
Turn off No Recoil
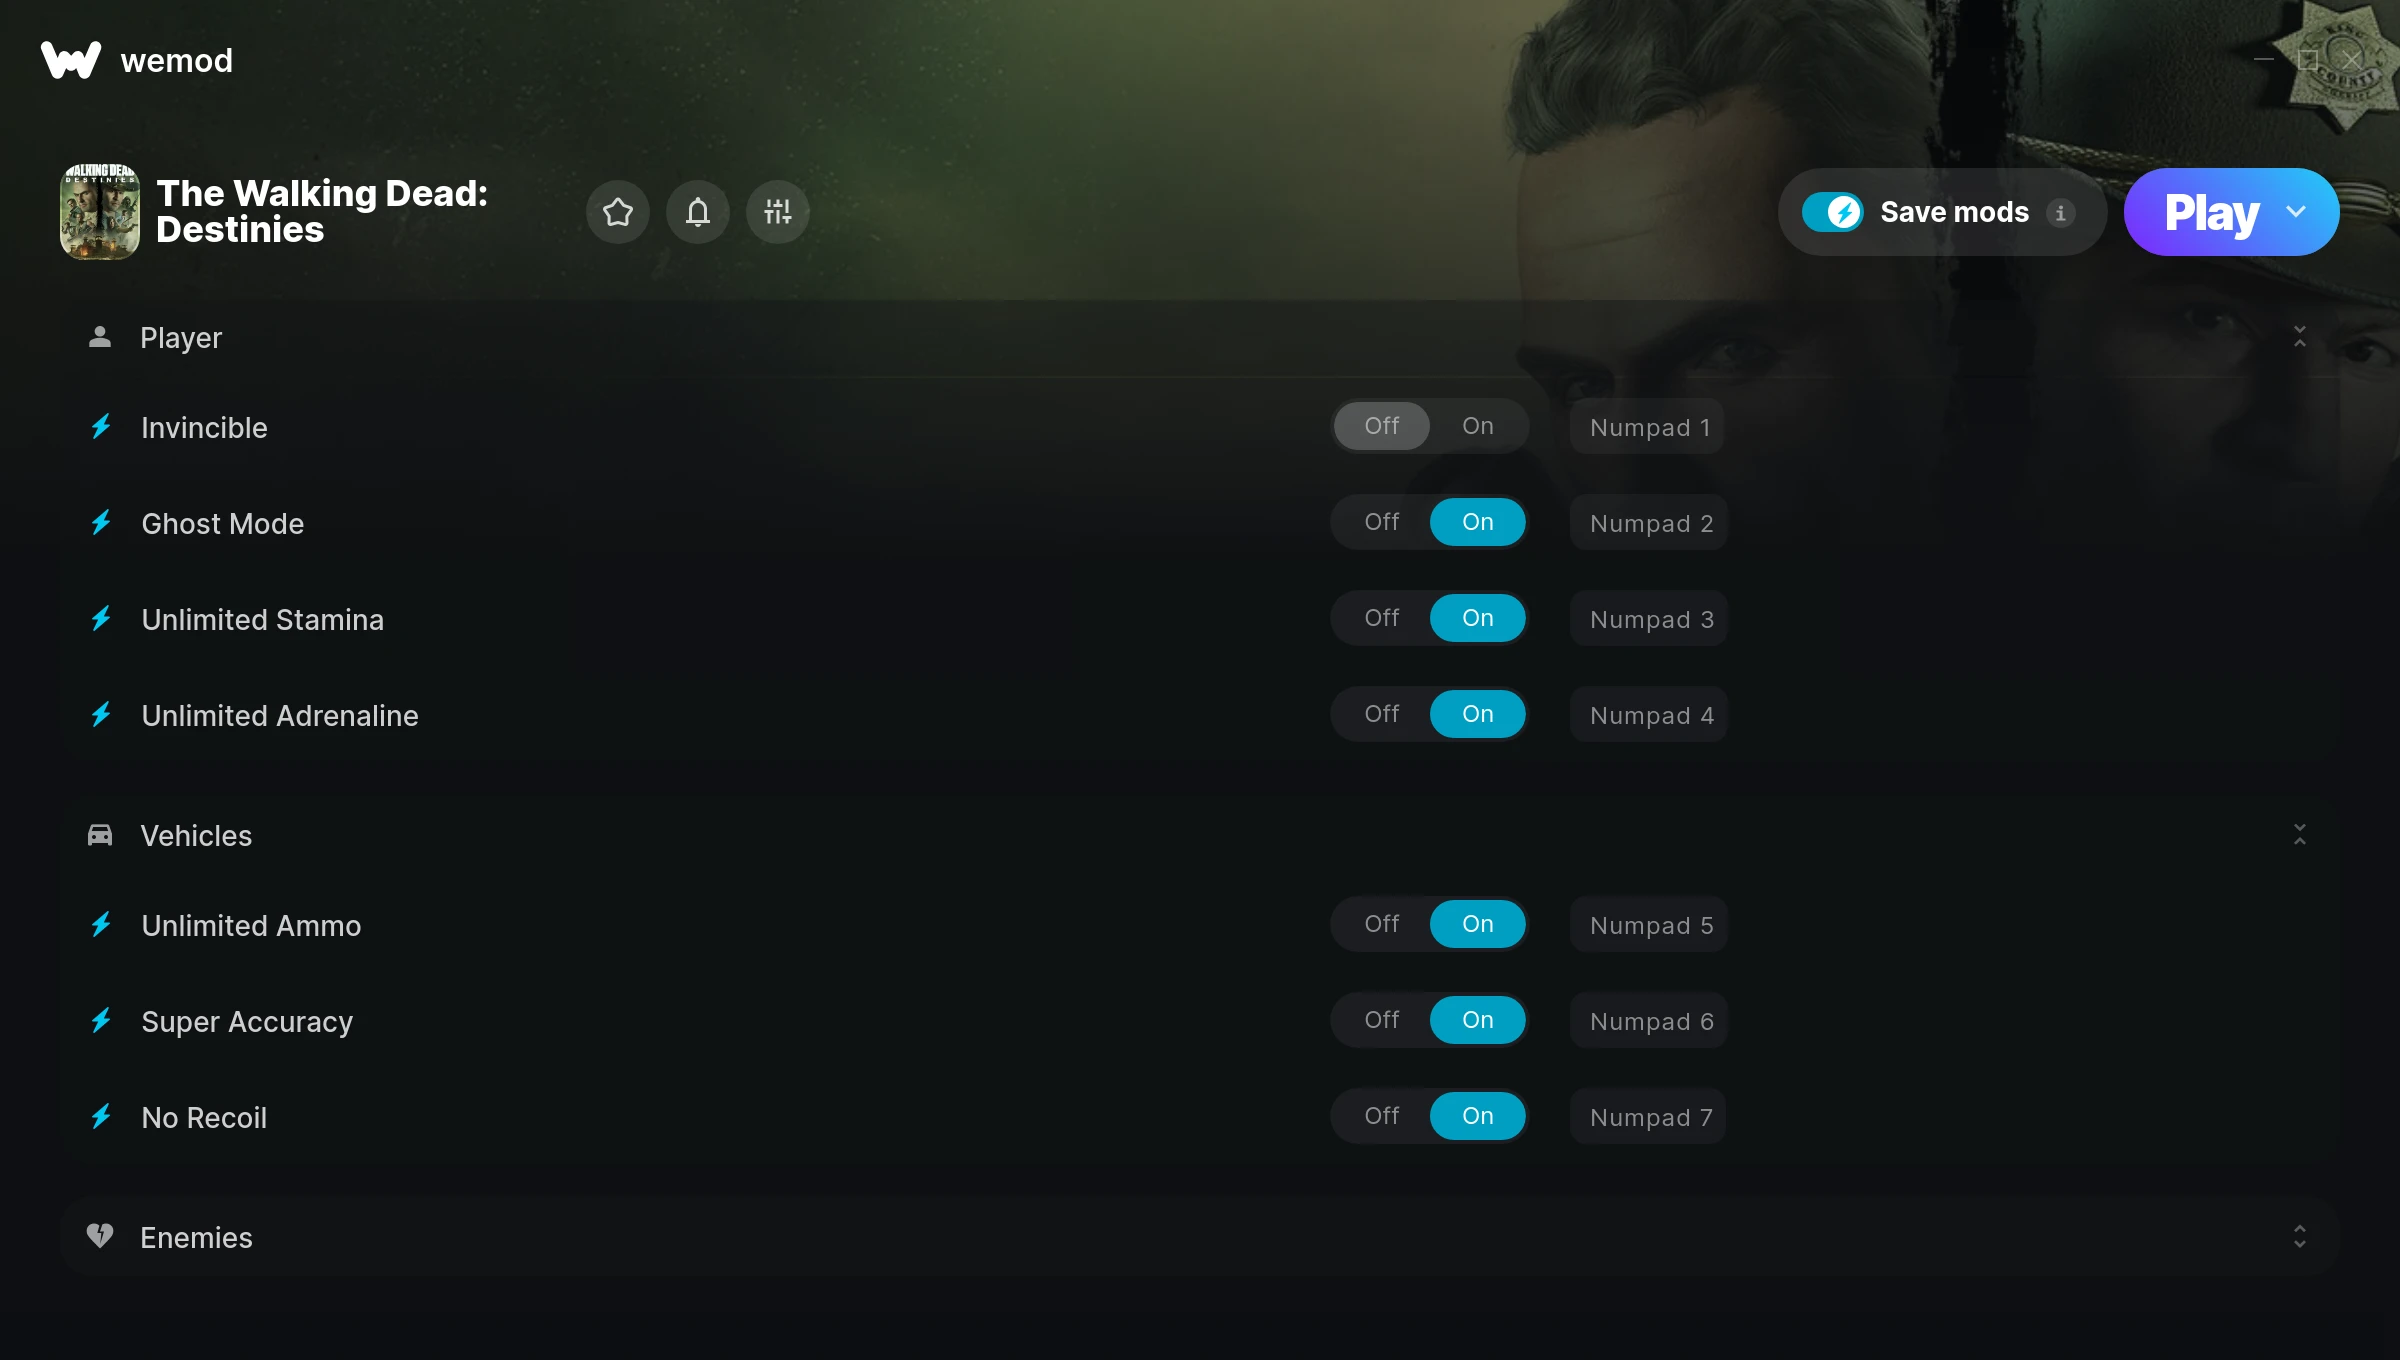tap(1381, 1116)
